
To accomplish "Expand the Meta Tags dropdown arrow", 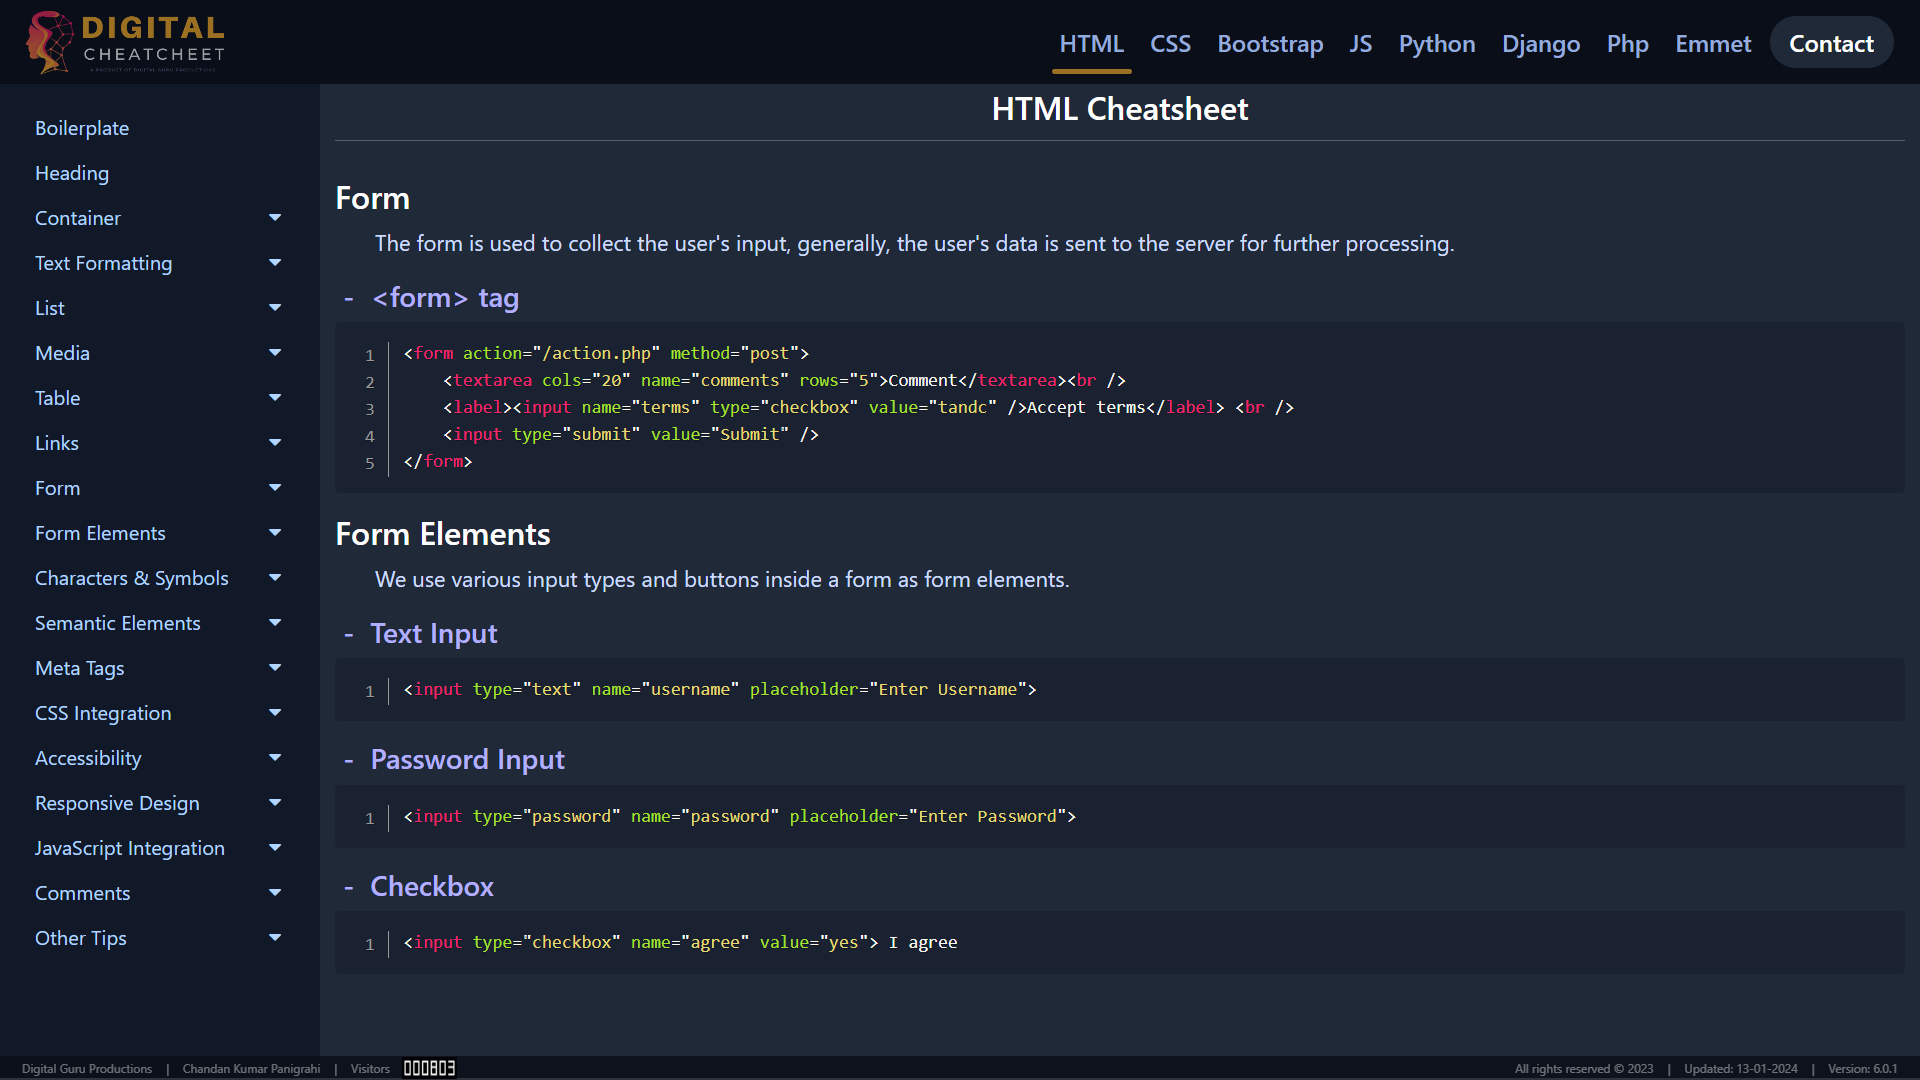I will click(x=275, y=668).
